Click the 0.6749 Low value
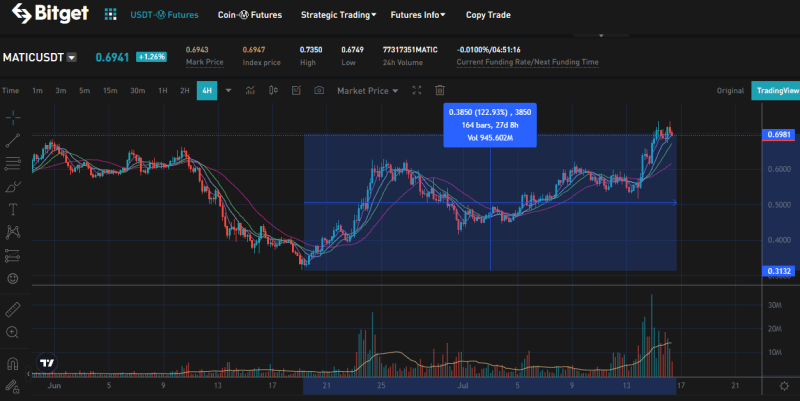The width and height of the screenshot is (800, 401). pyautogui.click(x=353, y=49)
